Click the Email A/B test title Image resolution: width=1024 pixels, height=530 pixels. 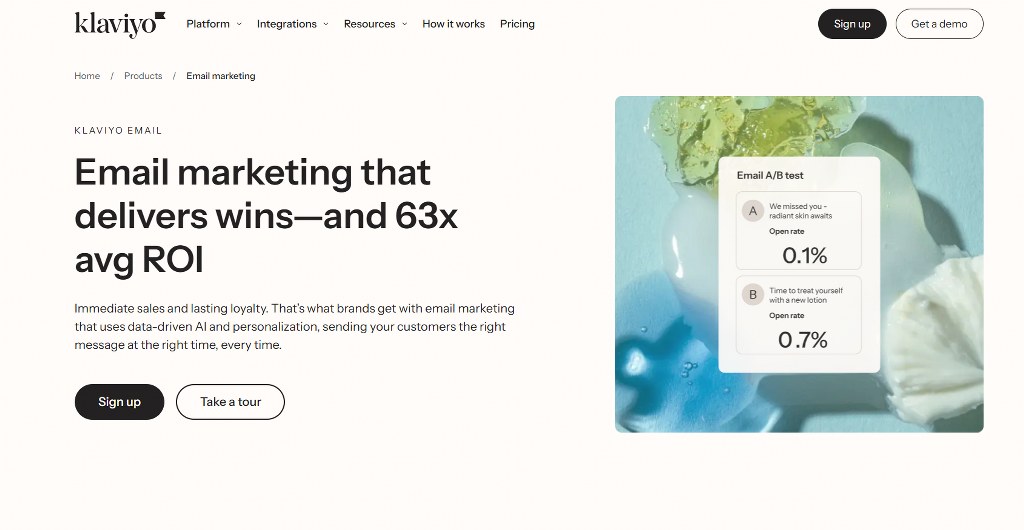[x=770, y=175]
